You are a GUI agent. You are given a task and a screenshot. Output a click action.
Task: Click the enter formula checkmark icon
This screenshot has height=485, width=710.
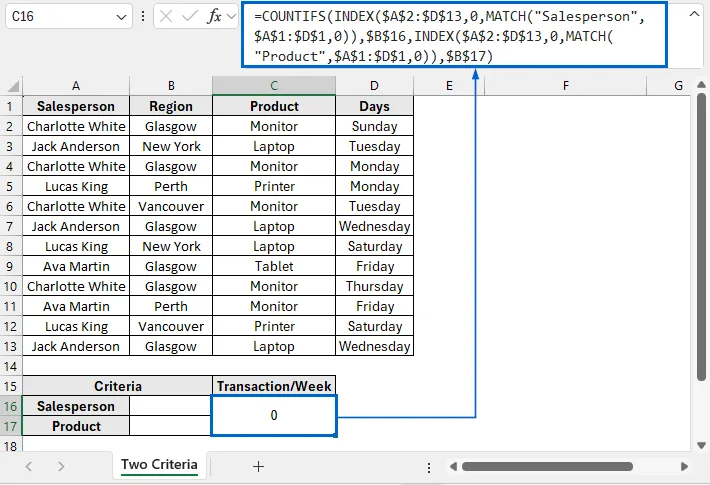(x=189, y=17)
